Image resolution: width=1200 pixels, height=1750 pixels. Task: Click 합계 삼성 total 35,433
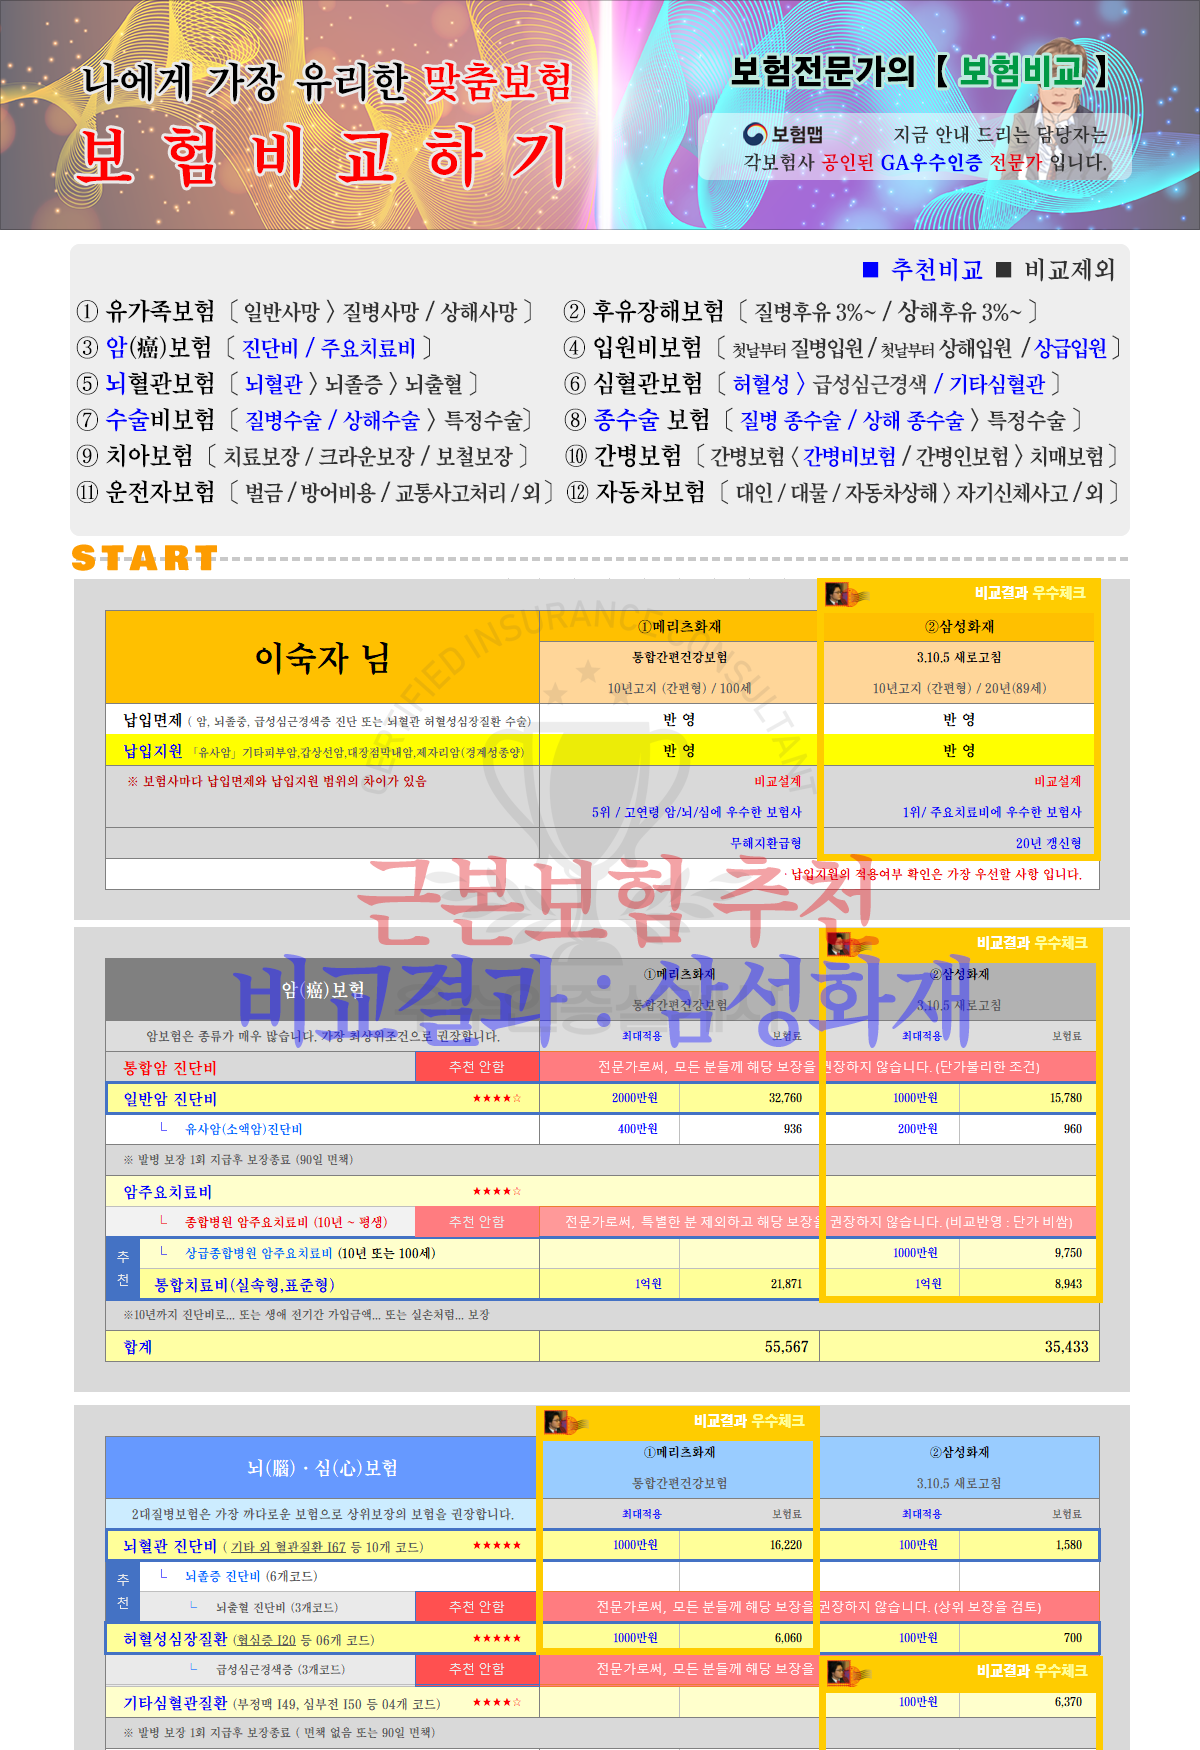[x=1066, y=1347]
